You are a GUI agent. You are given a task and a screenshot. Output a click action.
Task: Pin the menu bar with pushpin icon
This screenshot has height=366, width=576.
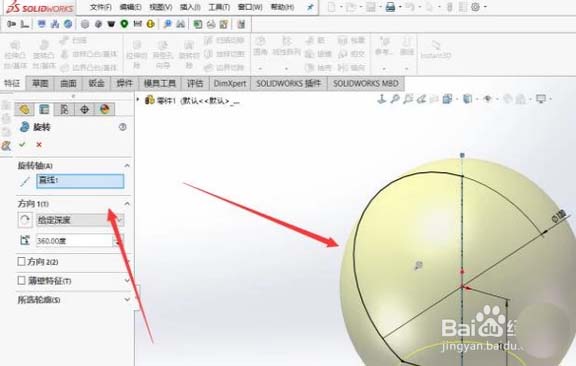tap(310, 7)
